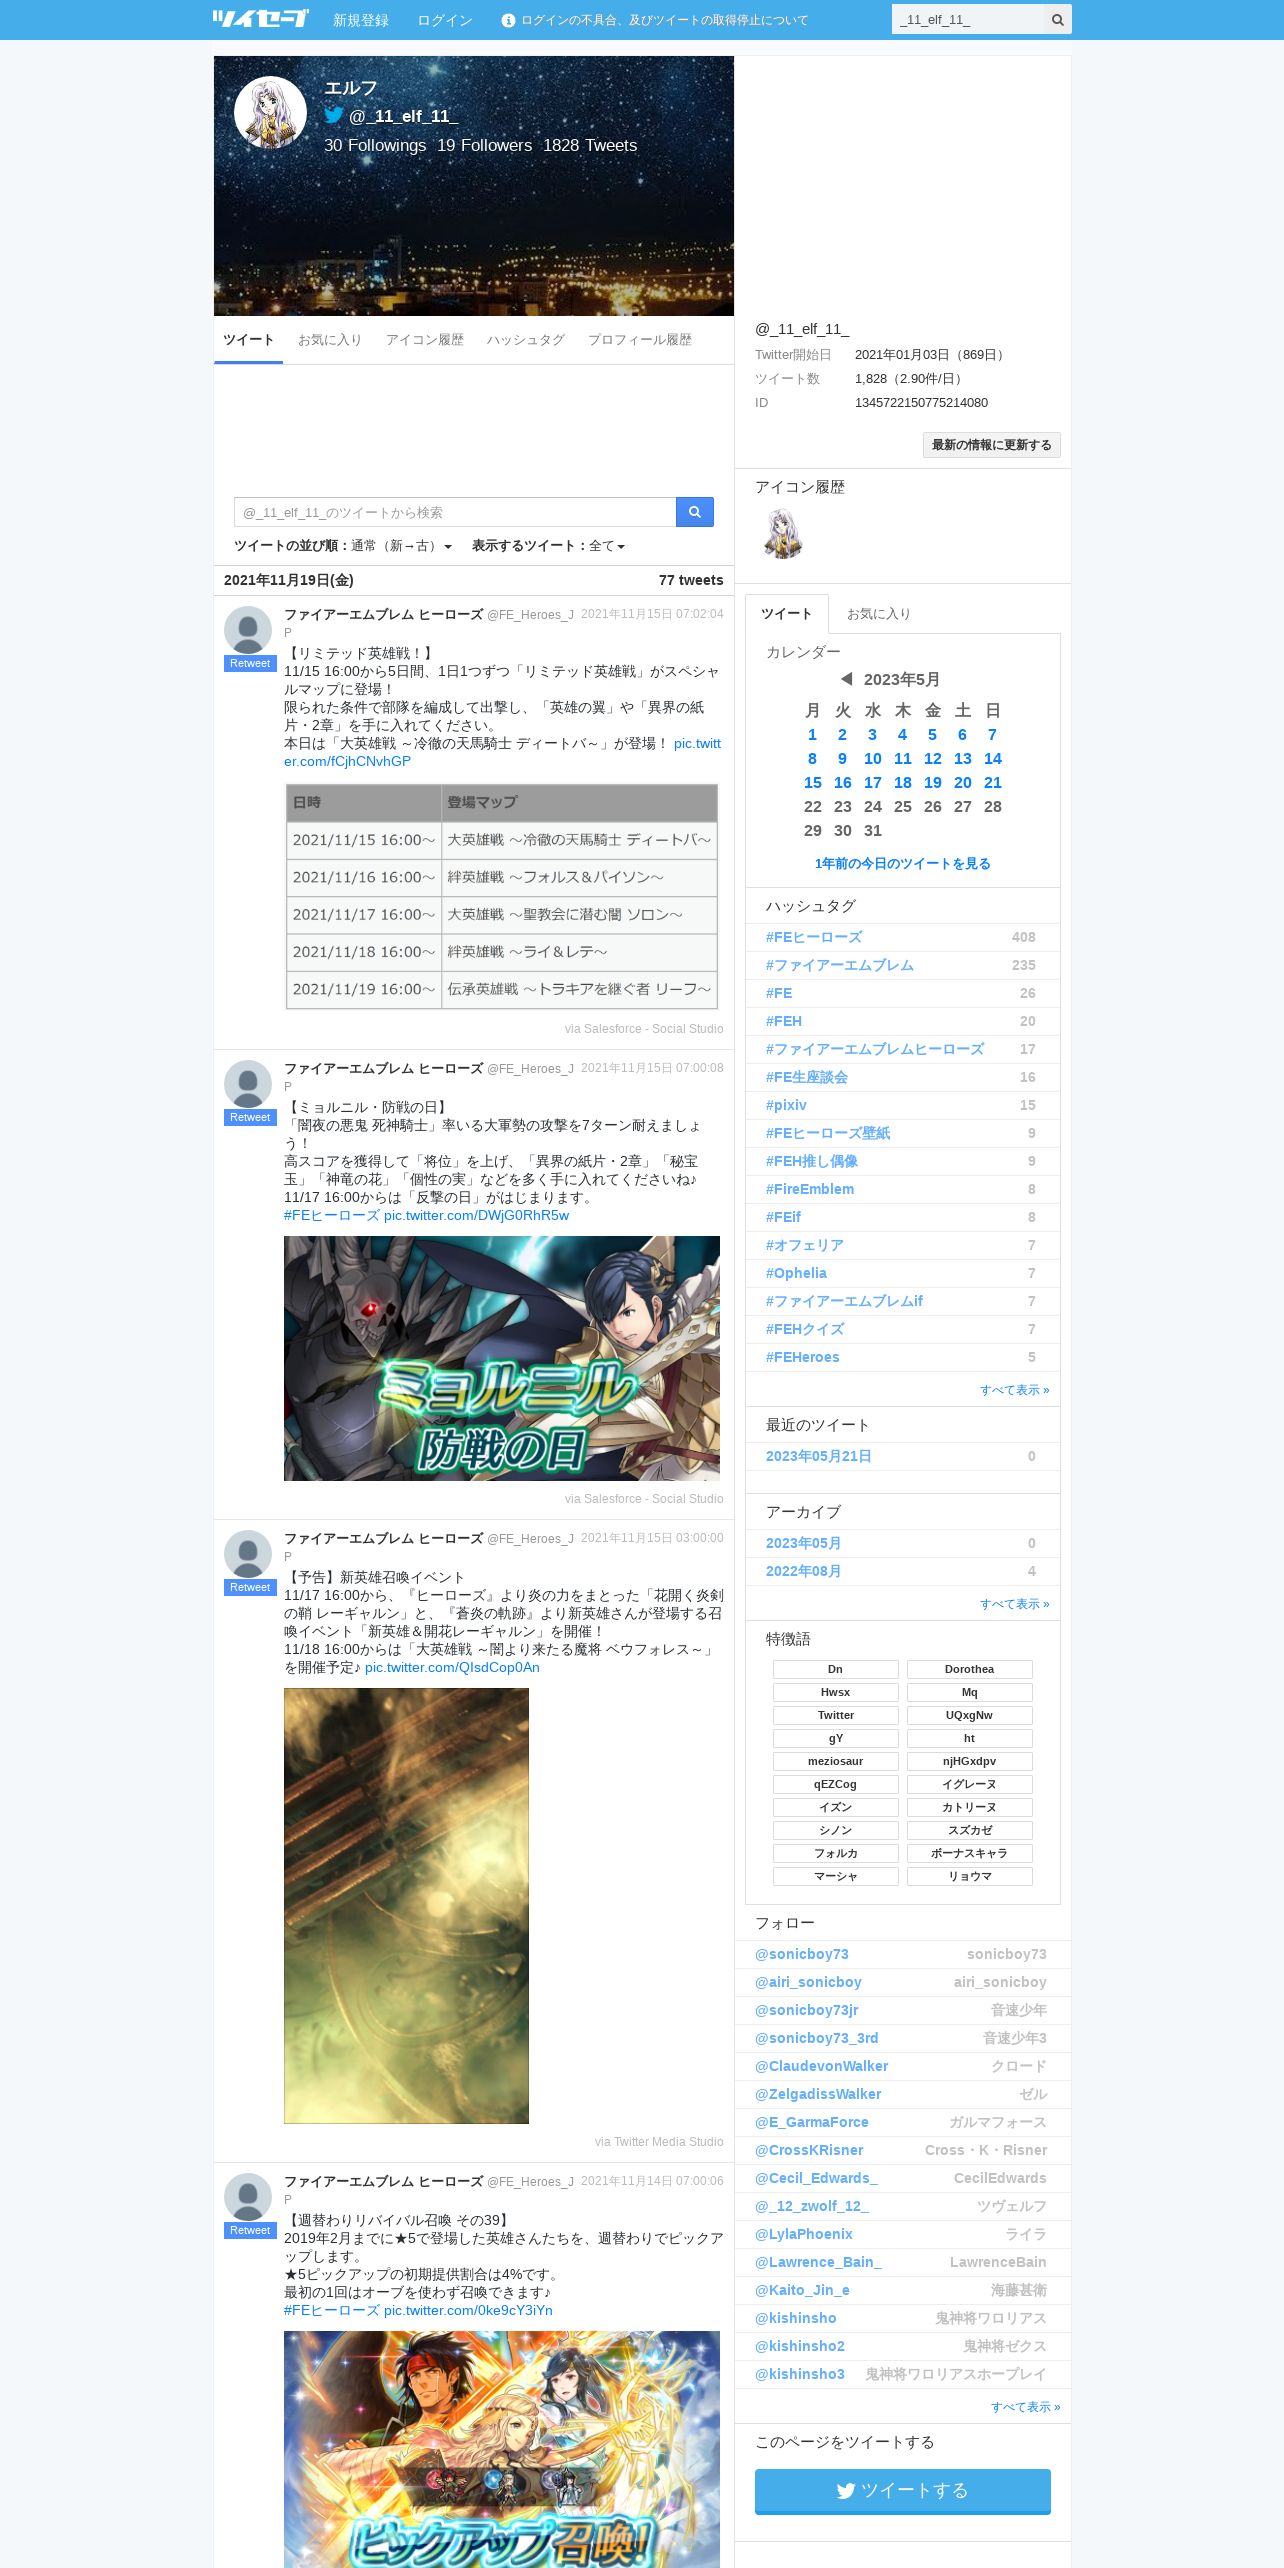Click 新規登録 in header
Screen dimensions: 1284x2568
[x=360, y=20]
